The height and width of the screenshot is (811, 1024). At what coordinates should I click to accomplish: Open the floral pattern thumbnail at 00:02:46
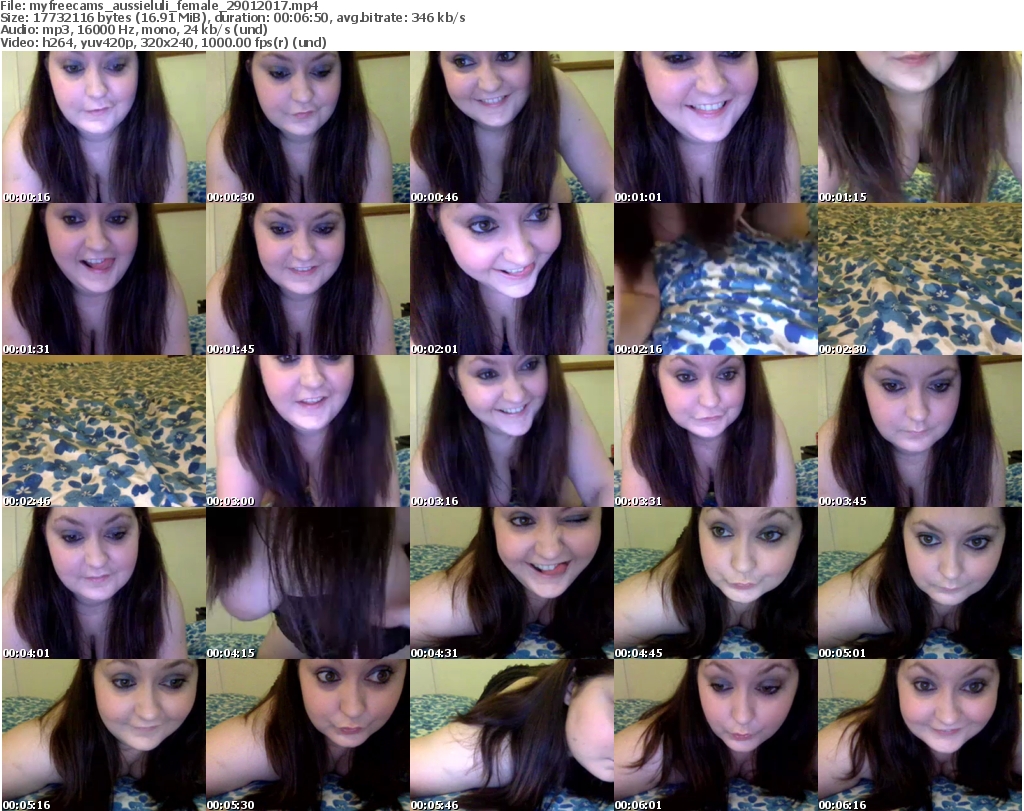103,431
